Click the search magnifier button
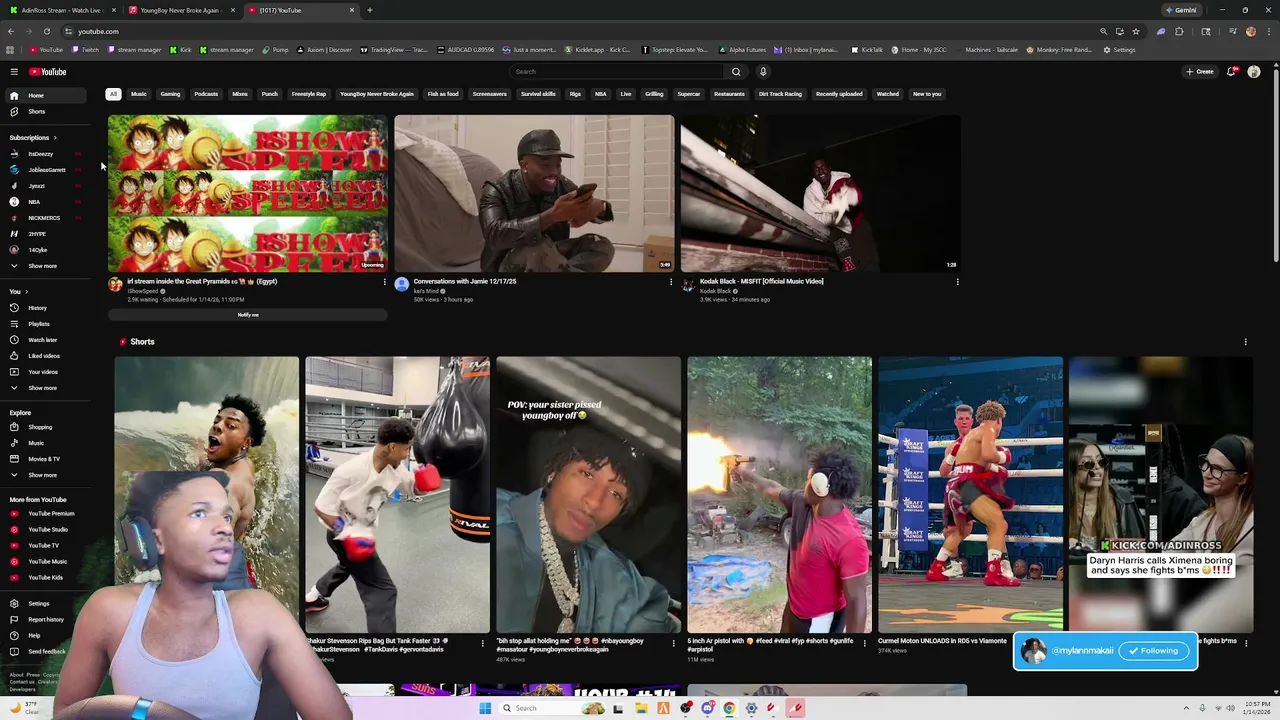The image size is (1280, 720). coord(736,72)
